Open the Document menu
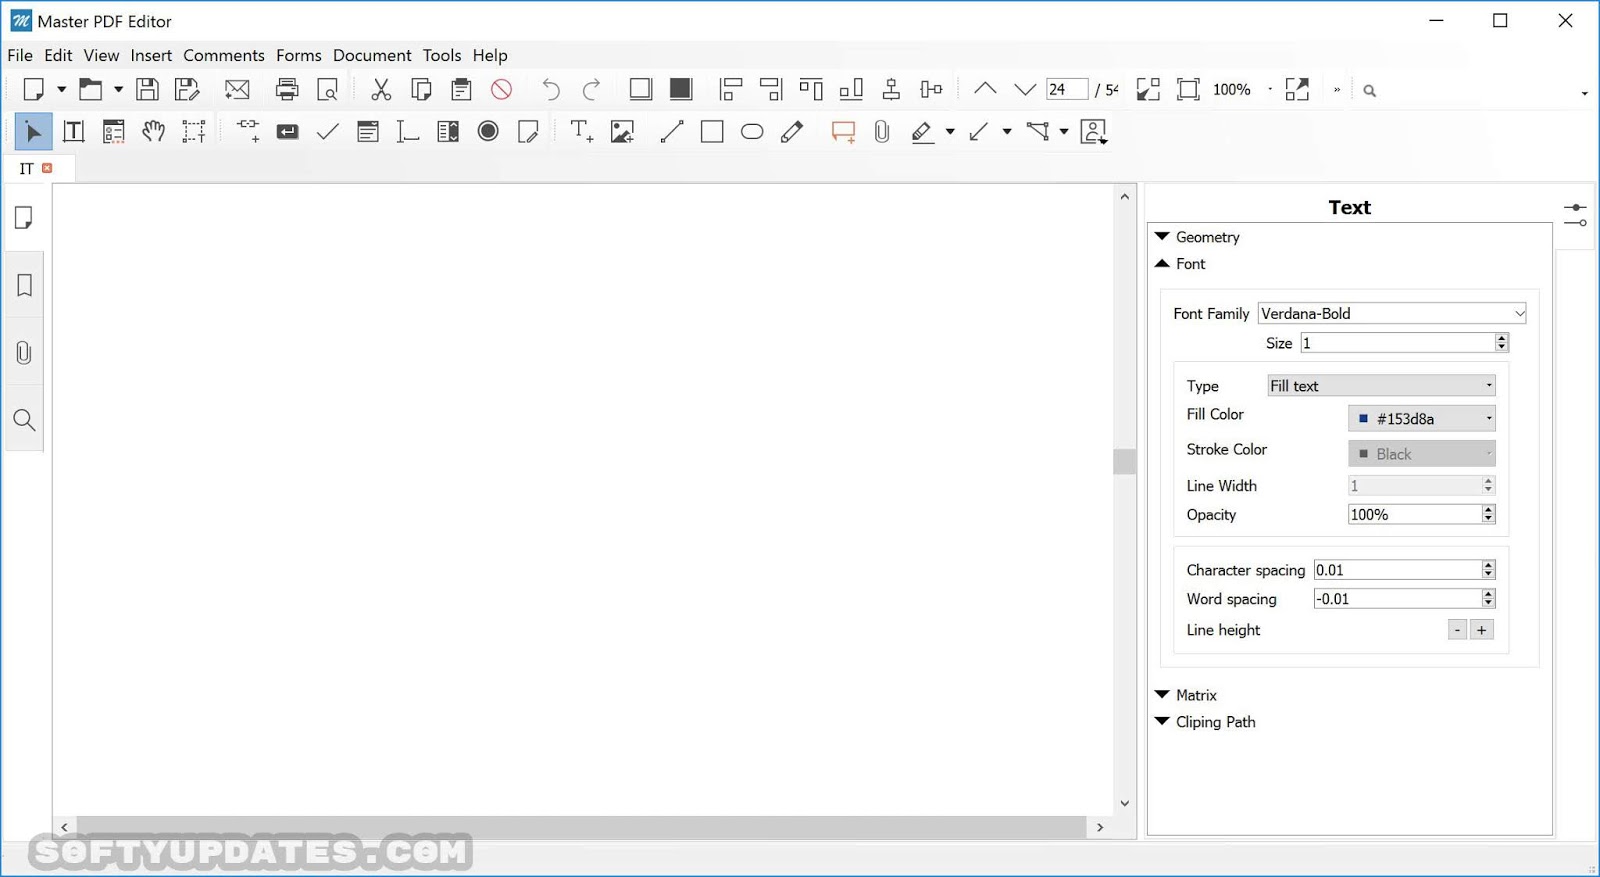The height and width of the screenshot is (877, 1600). point(372,55)
